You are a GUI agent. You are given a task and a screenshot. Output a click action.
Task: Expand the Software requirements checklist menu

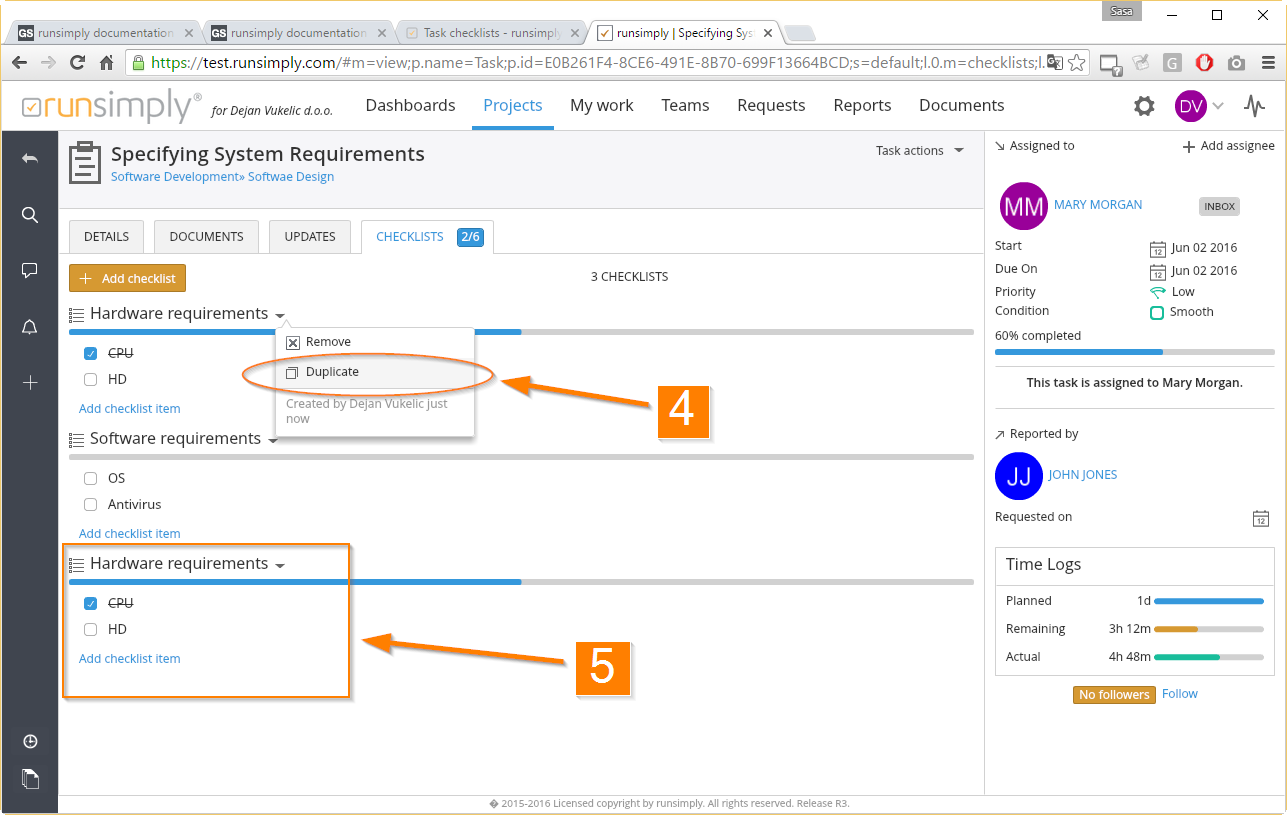point(273,441)
